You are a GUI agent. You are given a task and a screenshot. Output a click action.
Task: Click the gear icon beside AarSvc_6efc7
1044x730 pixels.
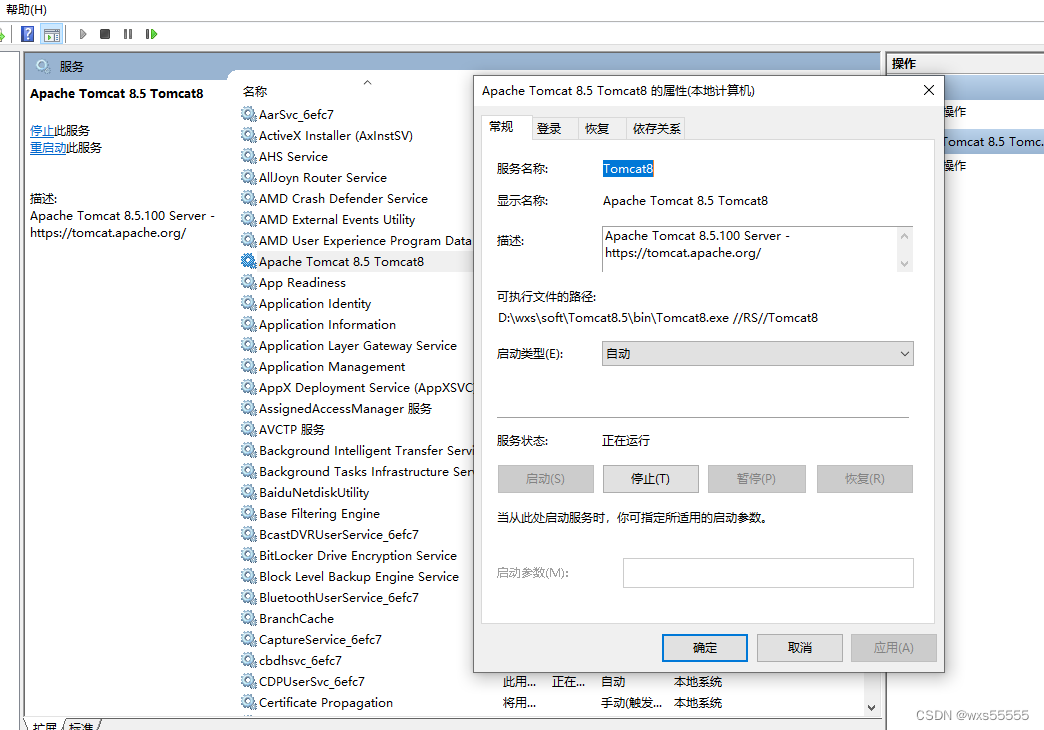point(248,114)
